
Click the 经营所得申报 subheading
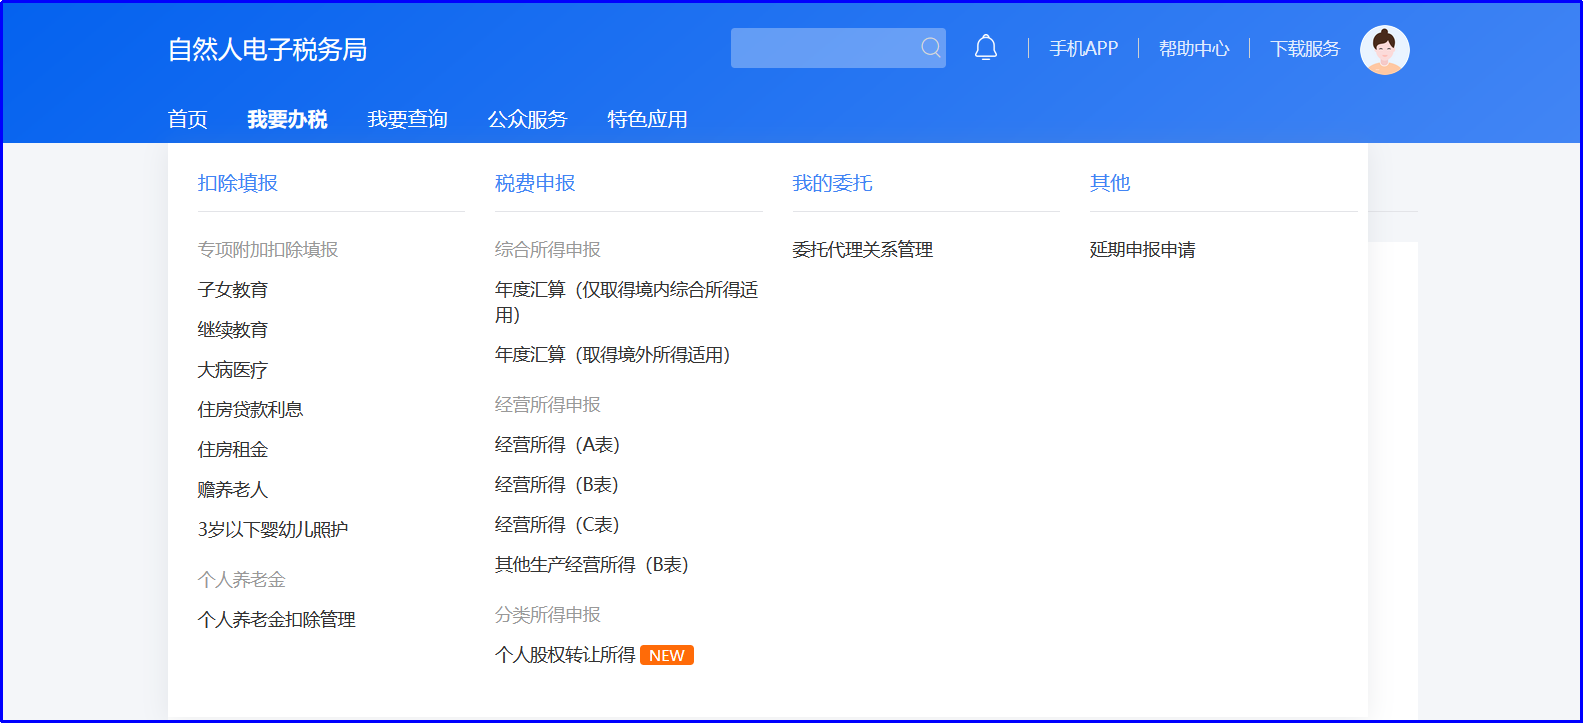pyautogui.click(x=548, y=405)
